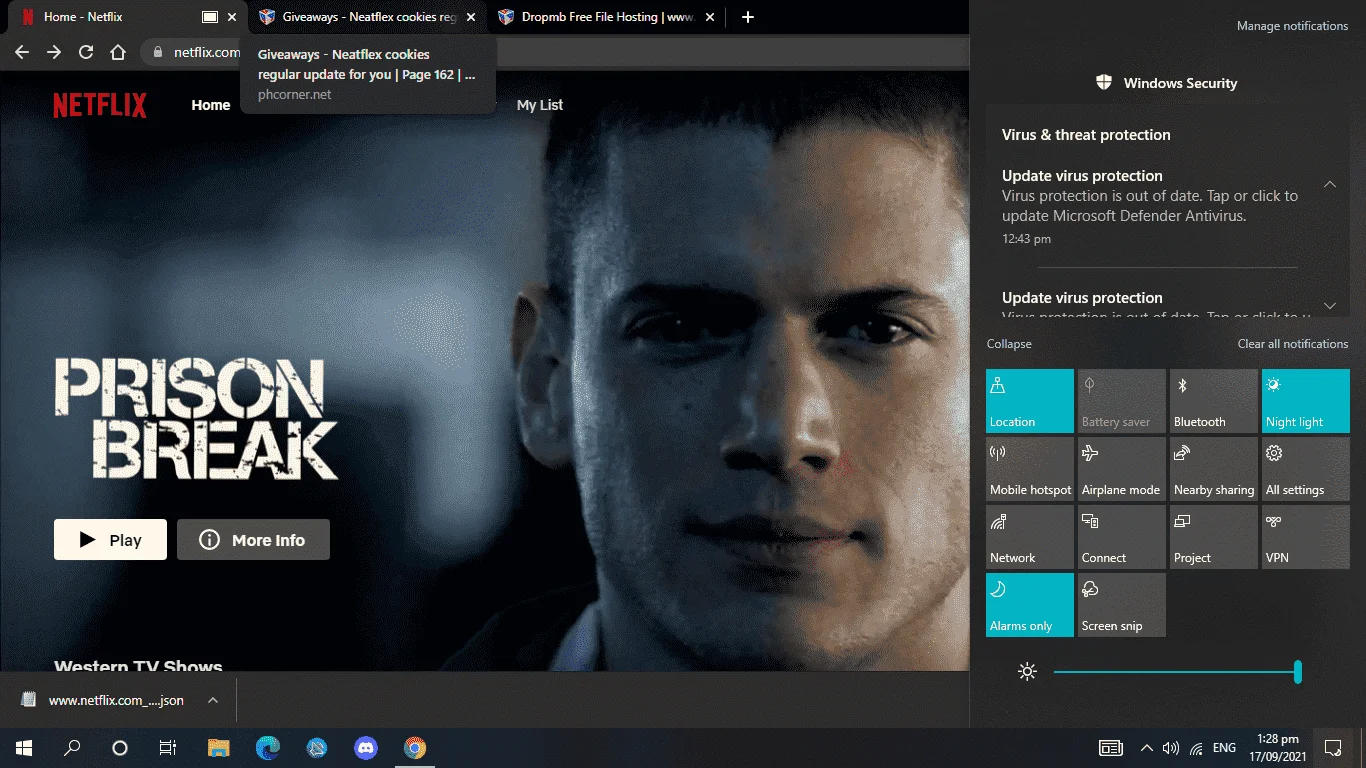
Task: Open Manage notifications link
Action: [1293, 26]
